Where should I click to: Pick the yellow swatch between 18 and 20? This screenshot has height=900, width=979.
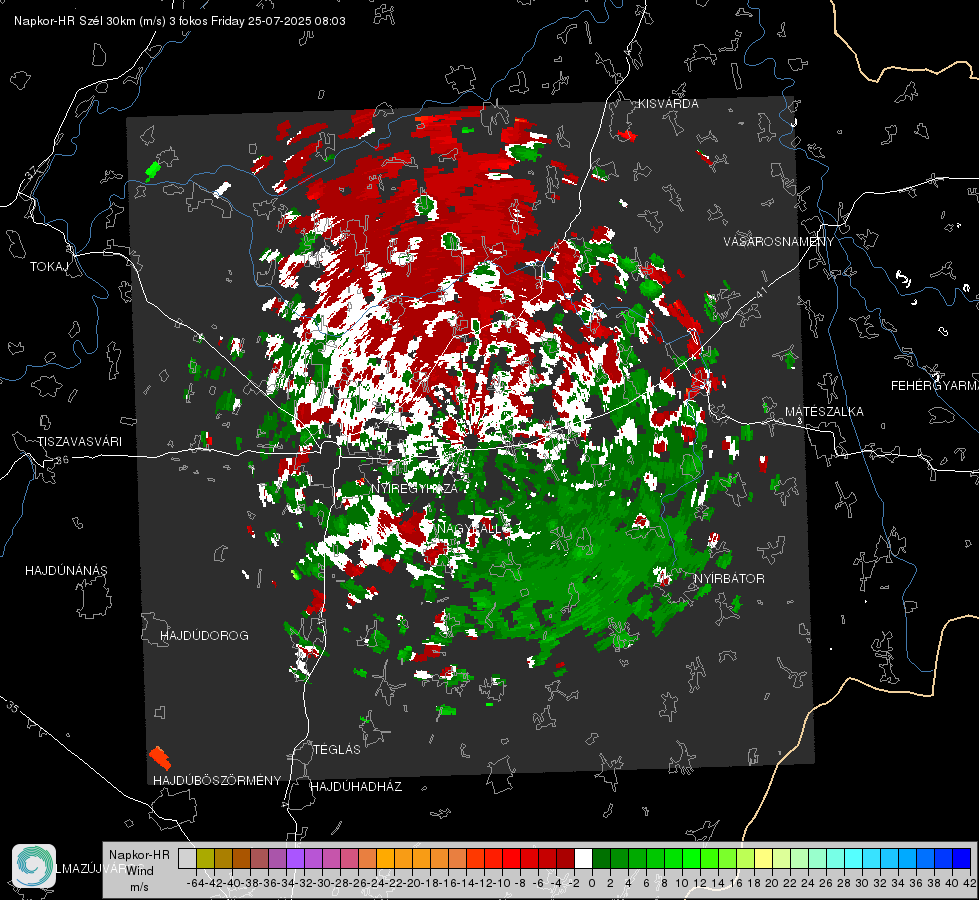point(764,859)
